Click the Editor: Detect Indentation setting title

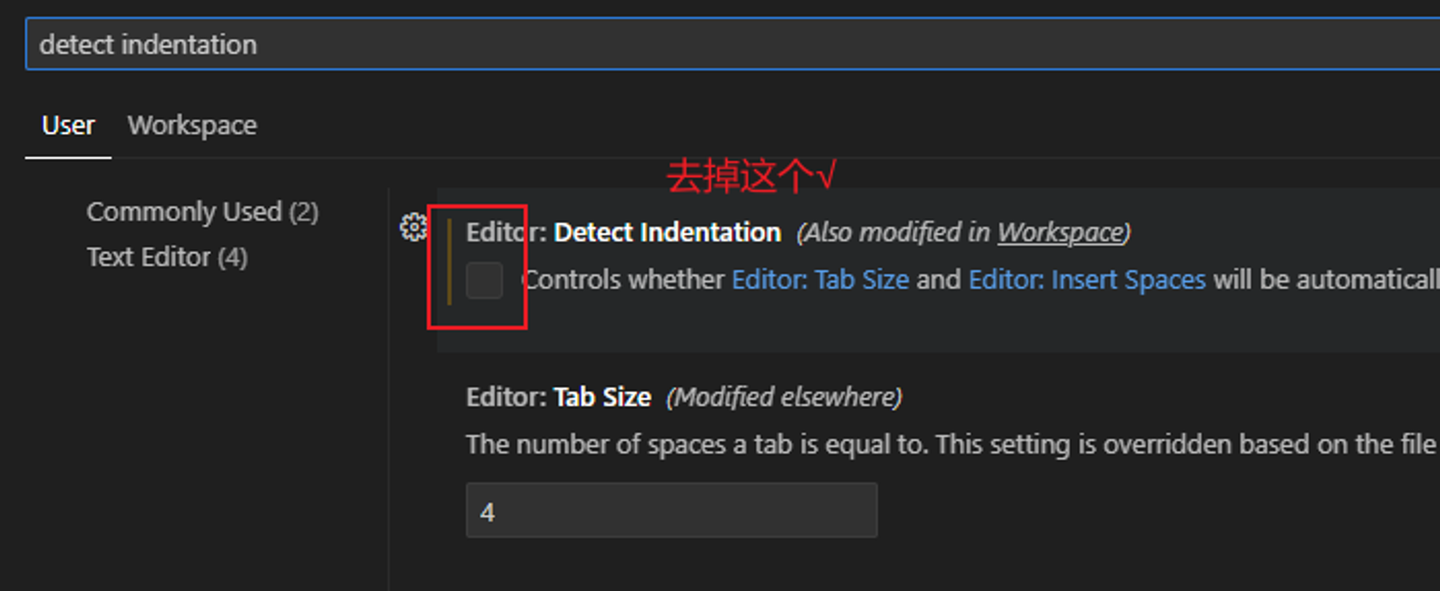(622, 232)
